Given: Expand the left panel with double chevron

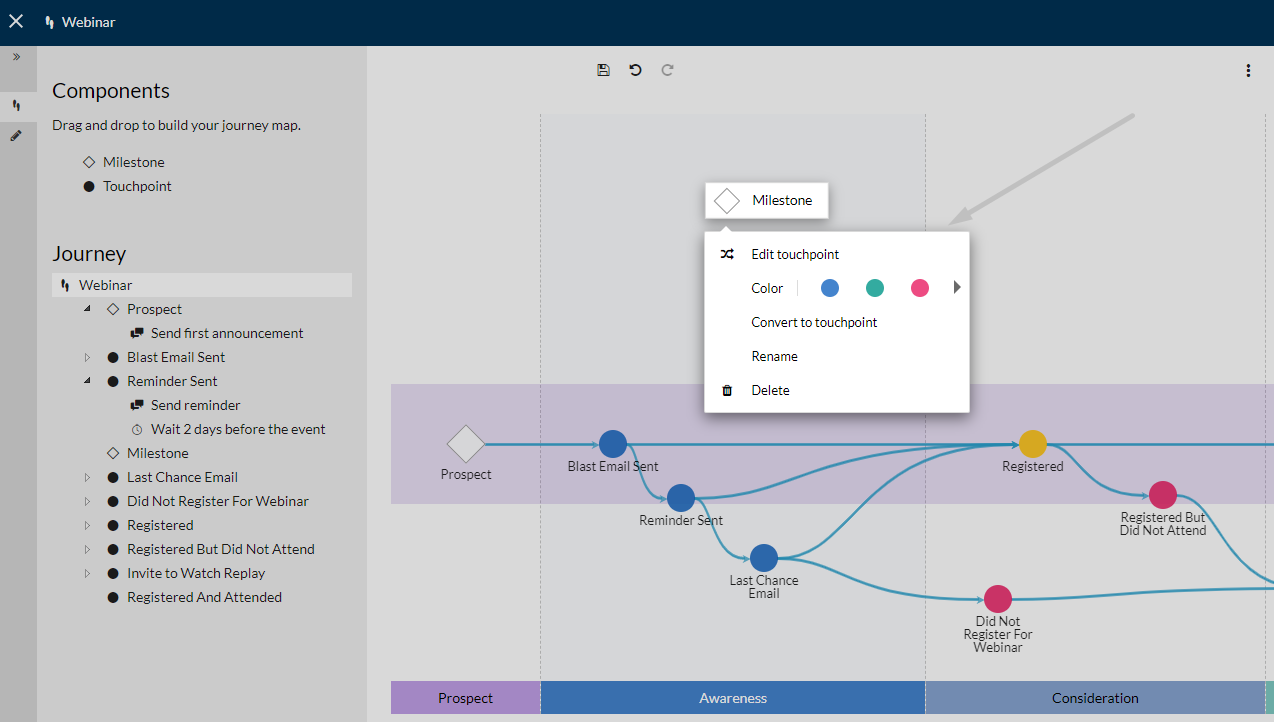Looking at the screenshot, I should pos(16,57).
